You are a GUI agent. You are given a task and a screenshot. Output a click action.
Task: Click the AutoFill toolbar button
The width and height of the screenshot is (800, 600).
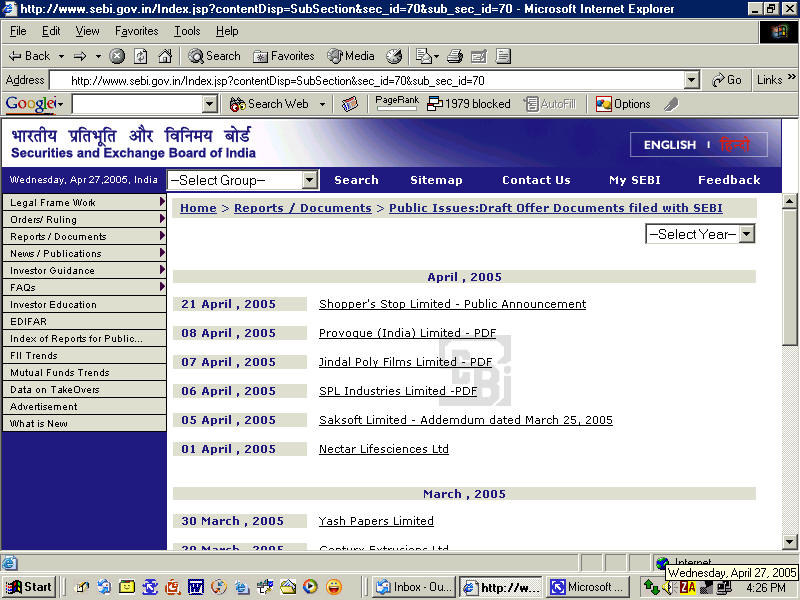(x=550, y=104)
